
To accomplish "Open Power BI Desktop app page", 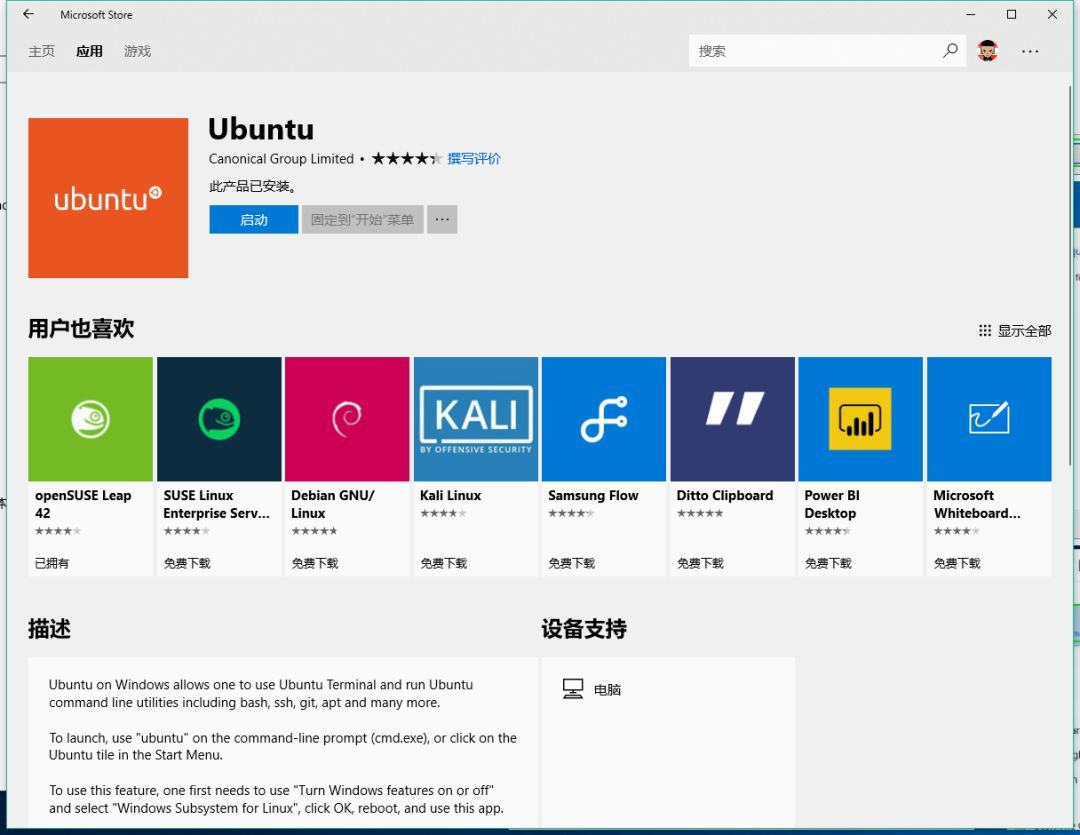I will [x=859, y=418].
